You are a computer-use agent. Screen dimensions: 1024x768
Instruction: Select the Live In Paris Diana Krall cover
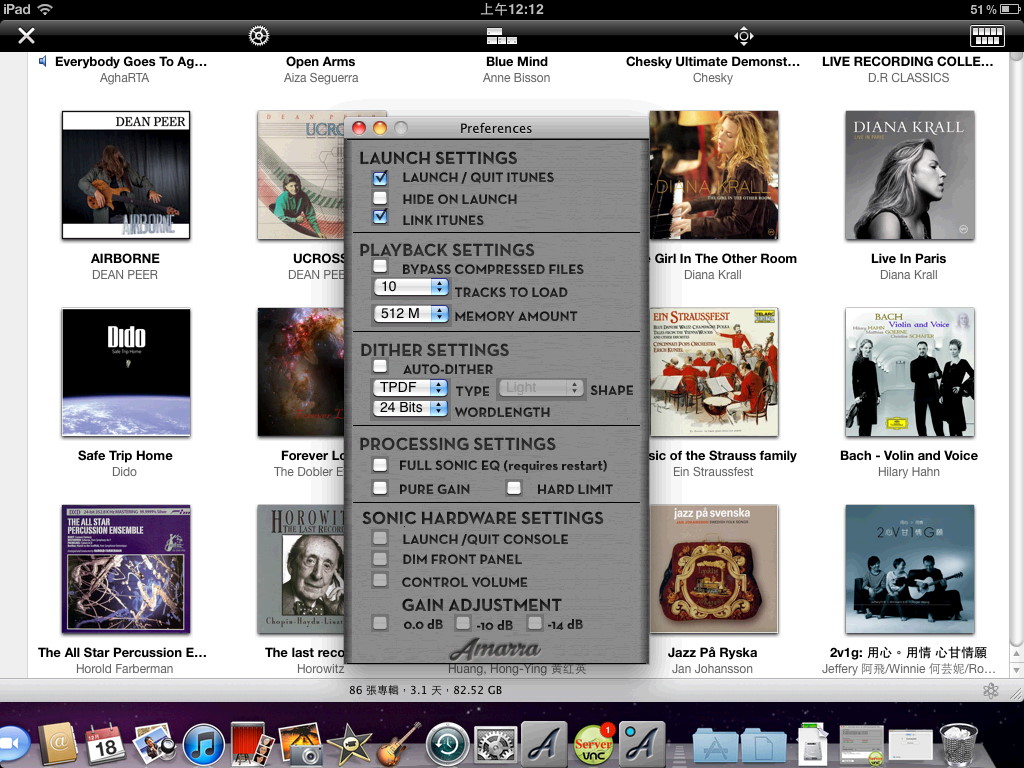[x=910, y=175]
